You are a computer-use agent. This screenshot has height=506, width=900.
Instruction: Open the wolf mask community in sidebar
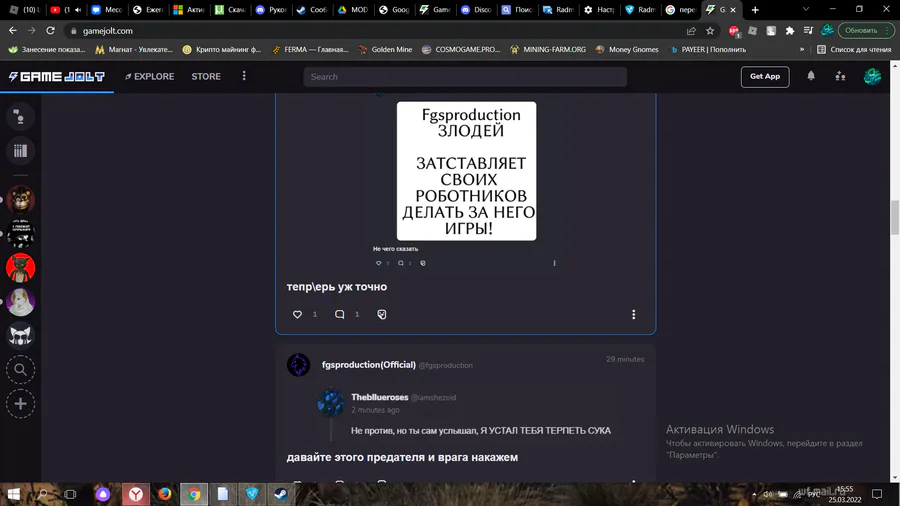pos(20,336)
